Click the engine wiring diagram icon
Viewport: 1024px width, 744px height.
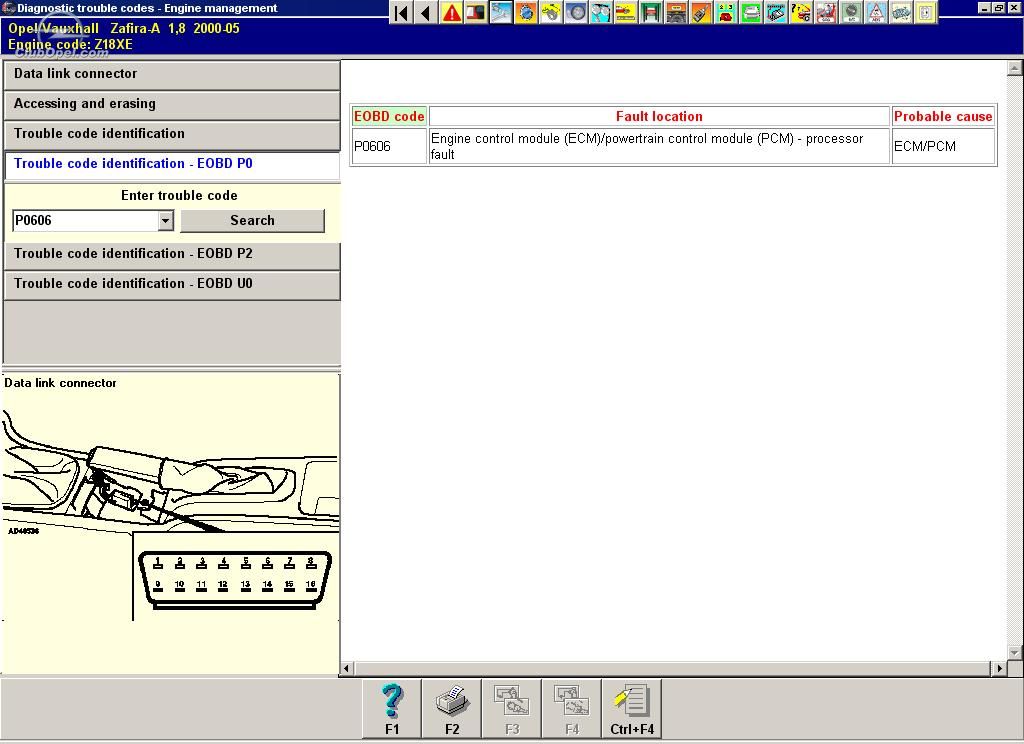click(900, 12)
